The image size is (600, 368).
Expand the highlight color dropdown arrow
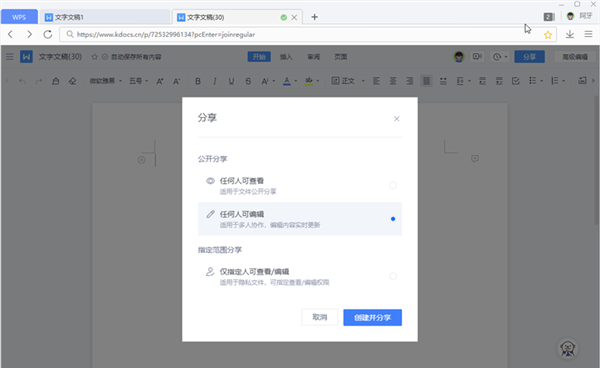(318, 81)
